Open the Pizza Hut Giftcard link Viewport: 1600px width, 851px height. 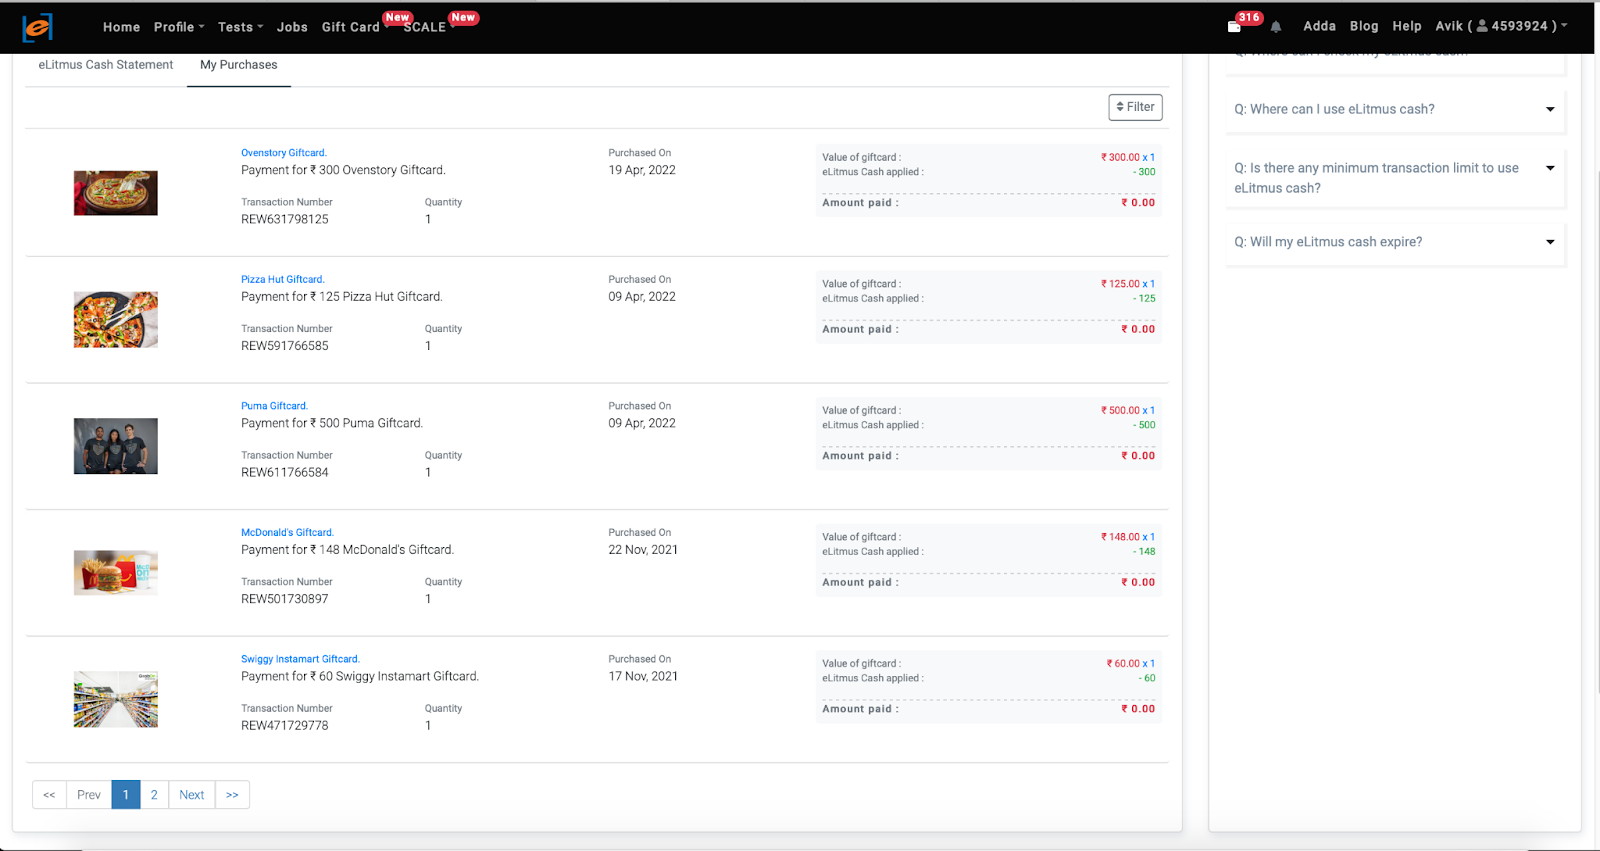click(x=283, y=280)
